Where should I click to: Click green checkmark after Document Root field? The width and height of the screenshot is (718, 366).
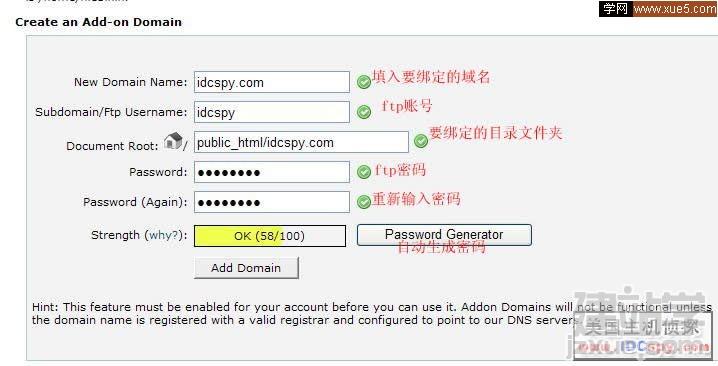(421, 141)
